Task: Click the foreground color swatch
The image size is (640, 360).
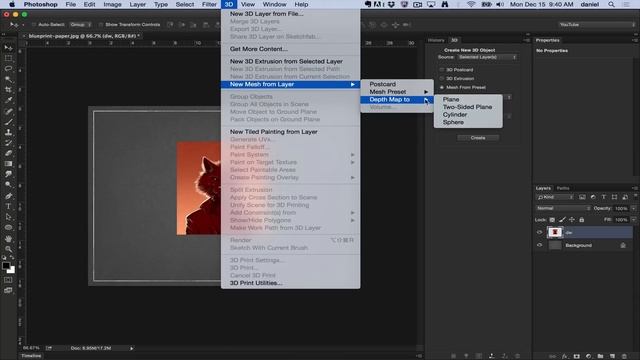Action: click(x=6, y=266)
